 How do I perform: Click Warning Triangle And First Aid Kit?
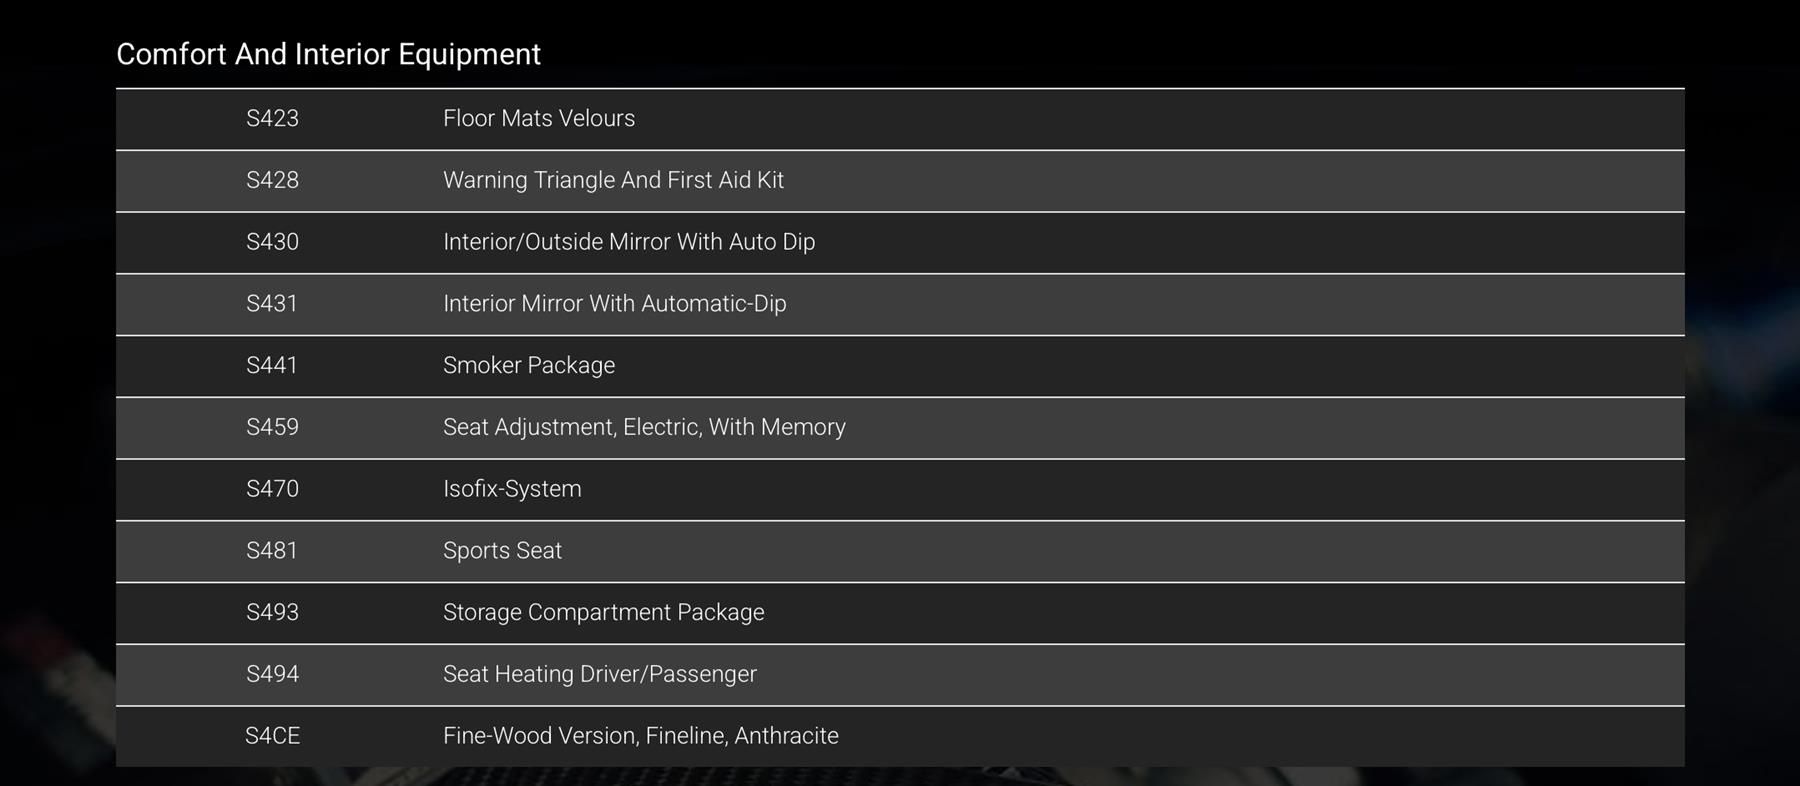tap(613, 180)
